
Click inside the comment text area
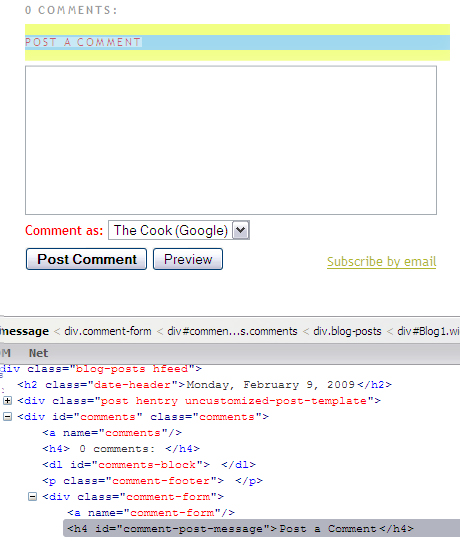point(231,140)
